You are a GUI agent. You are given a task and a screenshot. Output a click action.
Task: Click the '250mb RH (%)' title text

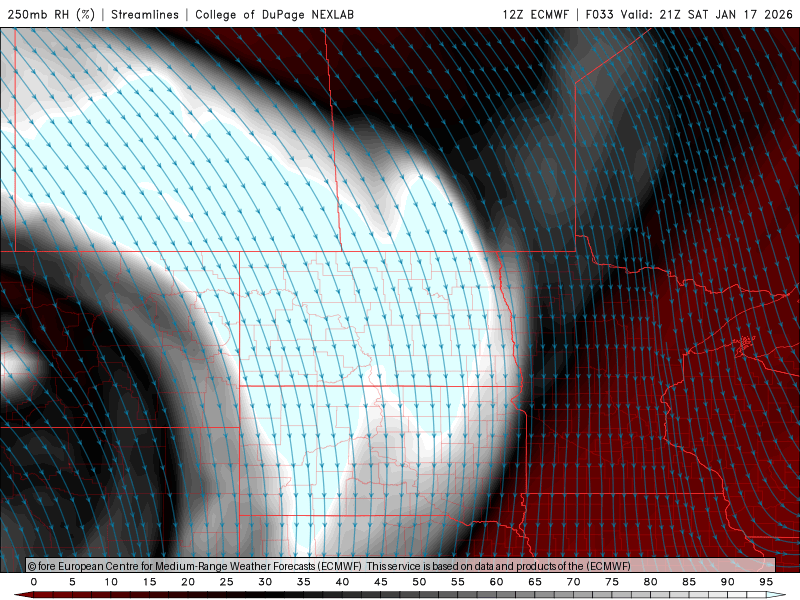pyautogui.click(x=51, y=14)
